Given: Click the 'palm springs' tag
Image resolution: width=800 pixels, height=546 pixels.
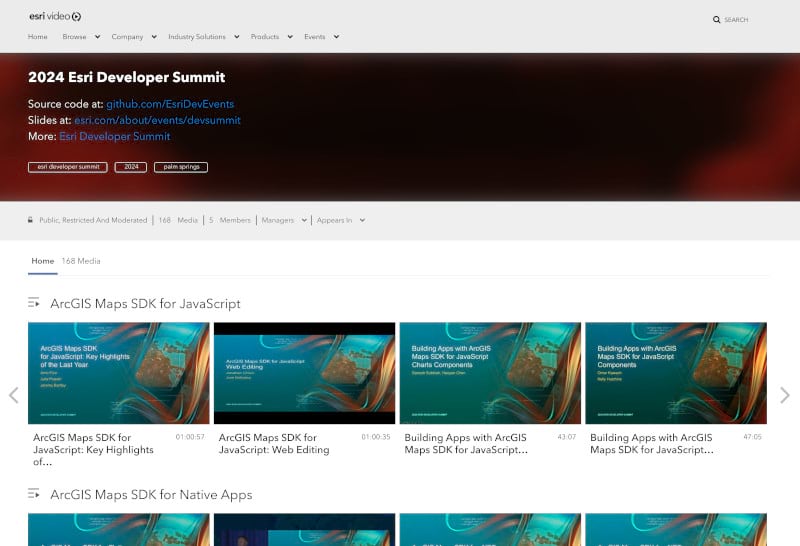Looking at the screenshot, I should [x=181, y=167].
